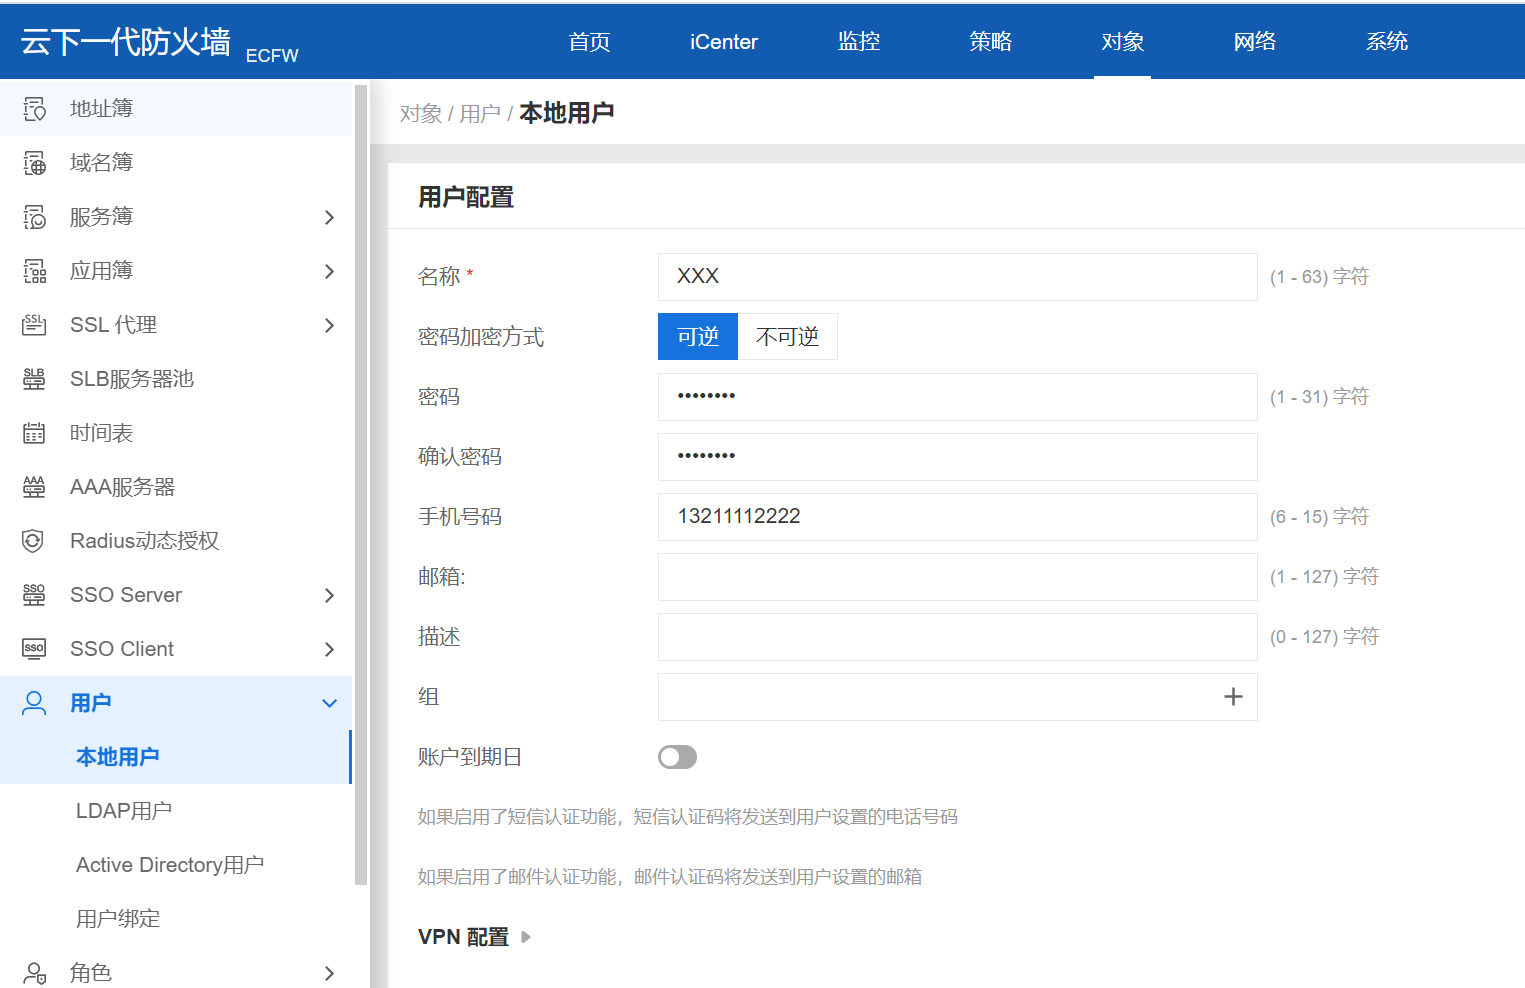Expand the 服务簿 submenu chevron
Image resolution: width=1525 pixels, height=988 pixels.
click(x=329, y=217)
